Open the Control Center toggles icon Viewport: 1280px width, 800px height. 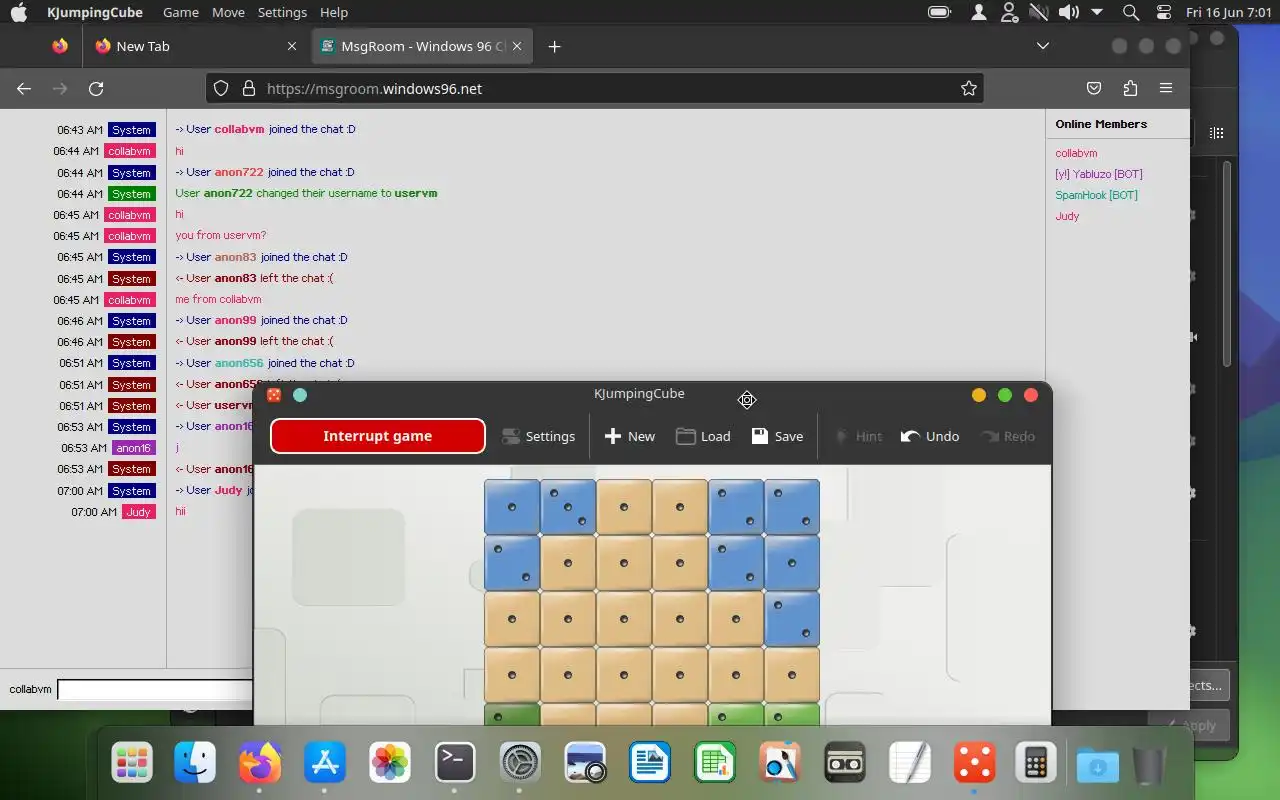1163,12
